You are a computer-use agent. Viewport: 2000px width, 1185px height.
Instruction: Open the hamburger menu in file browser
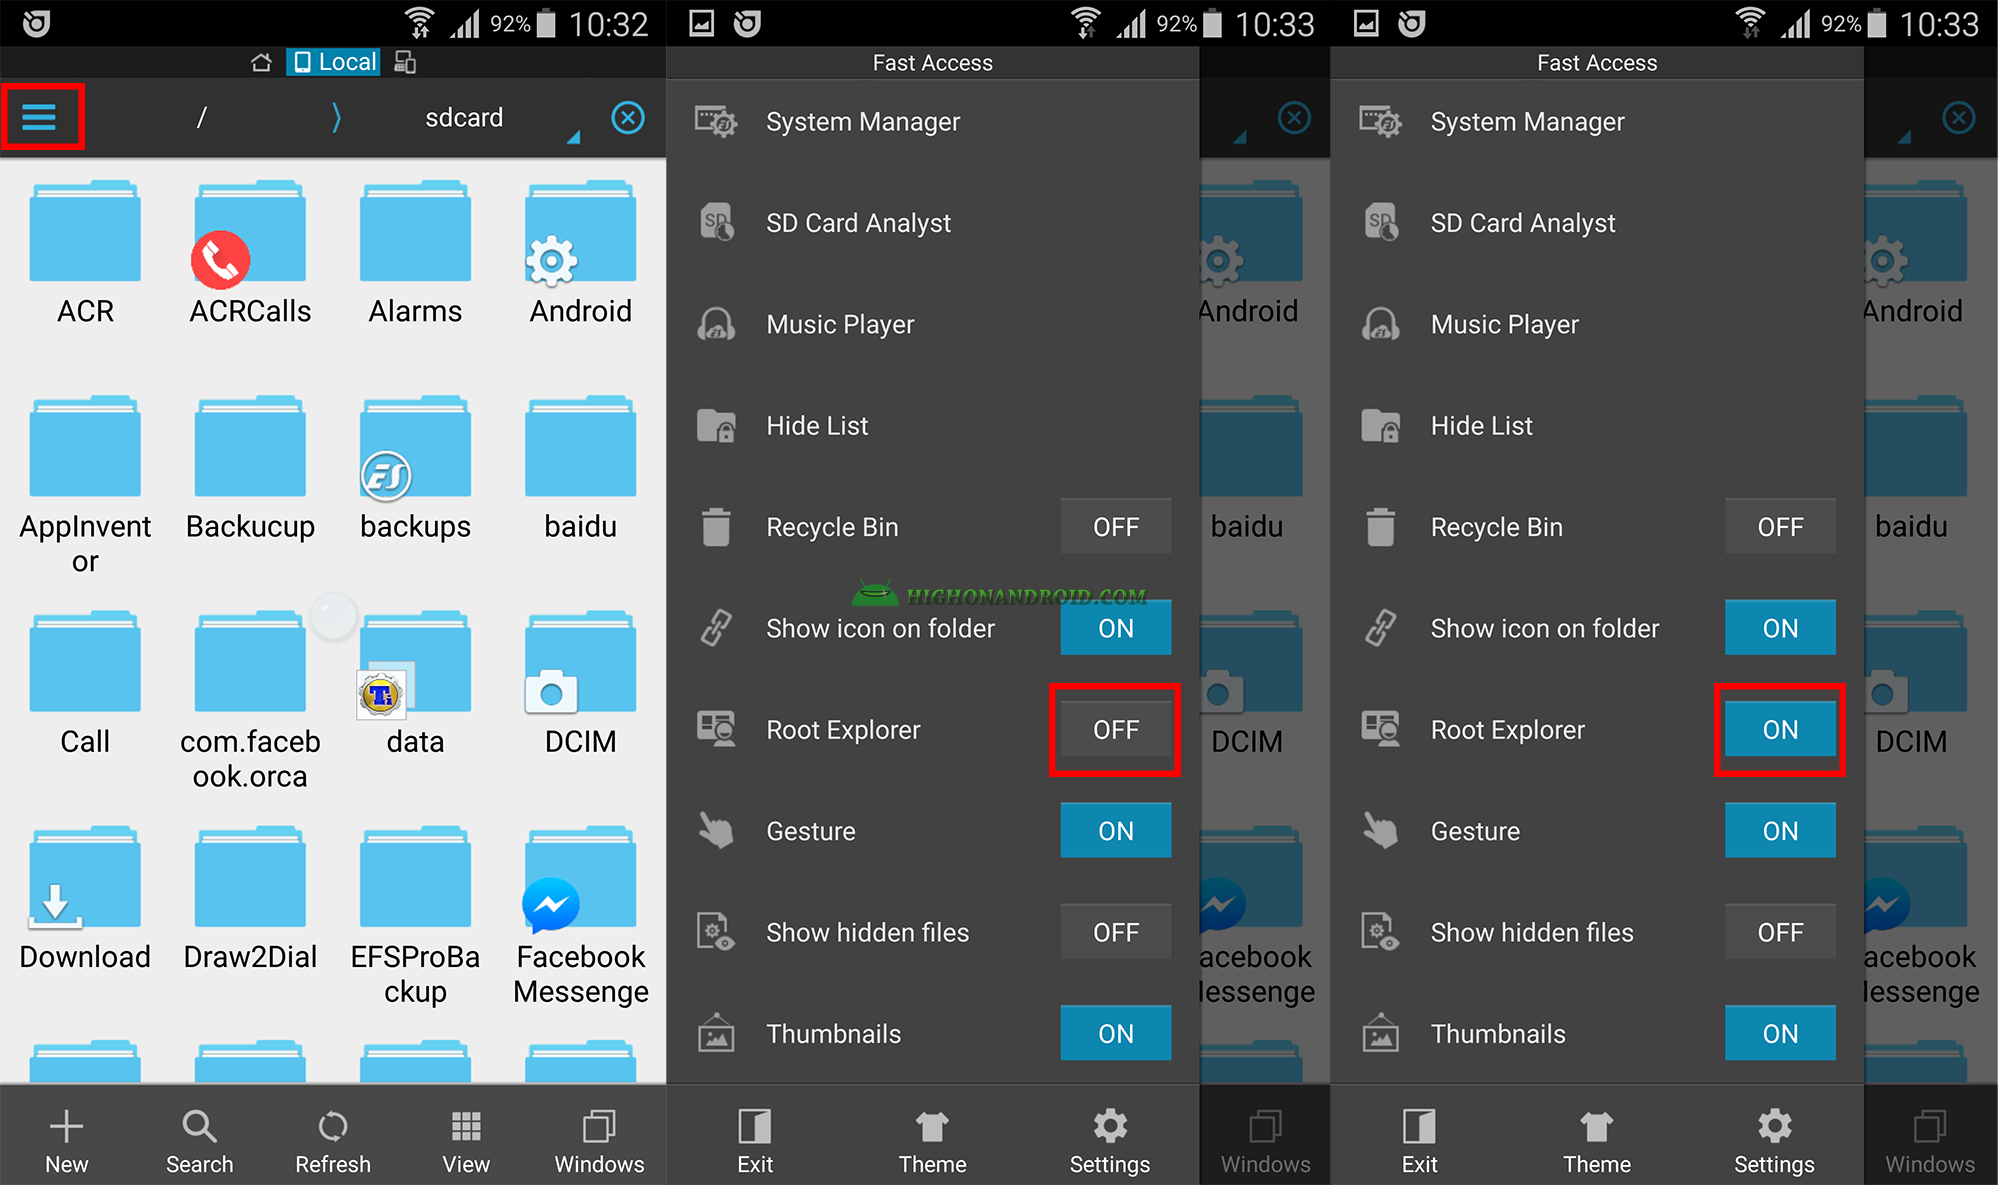click(x=40, y=117)
